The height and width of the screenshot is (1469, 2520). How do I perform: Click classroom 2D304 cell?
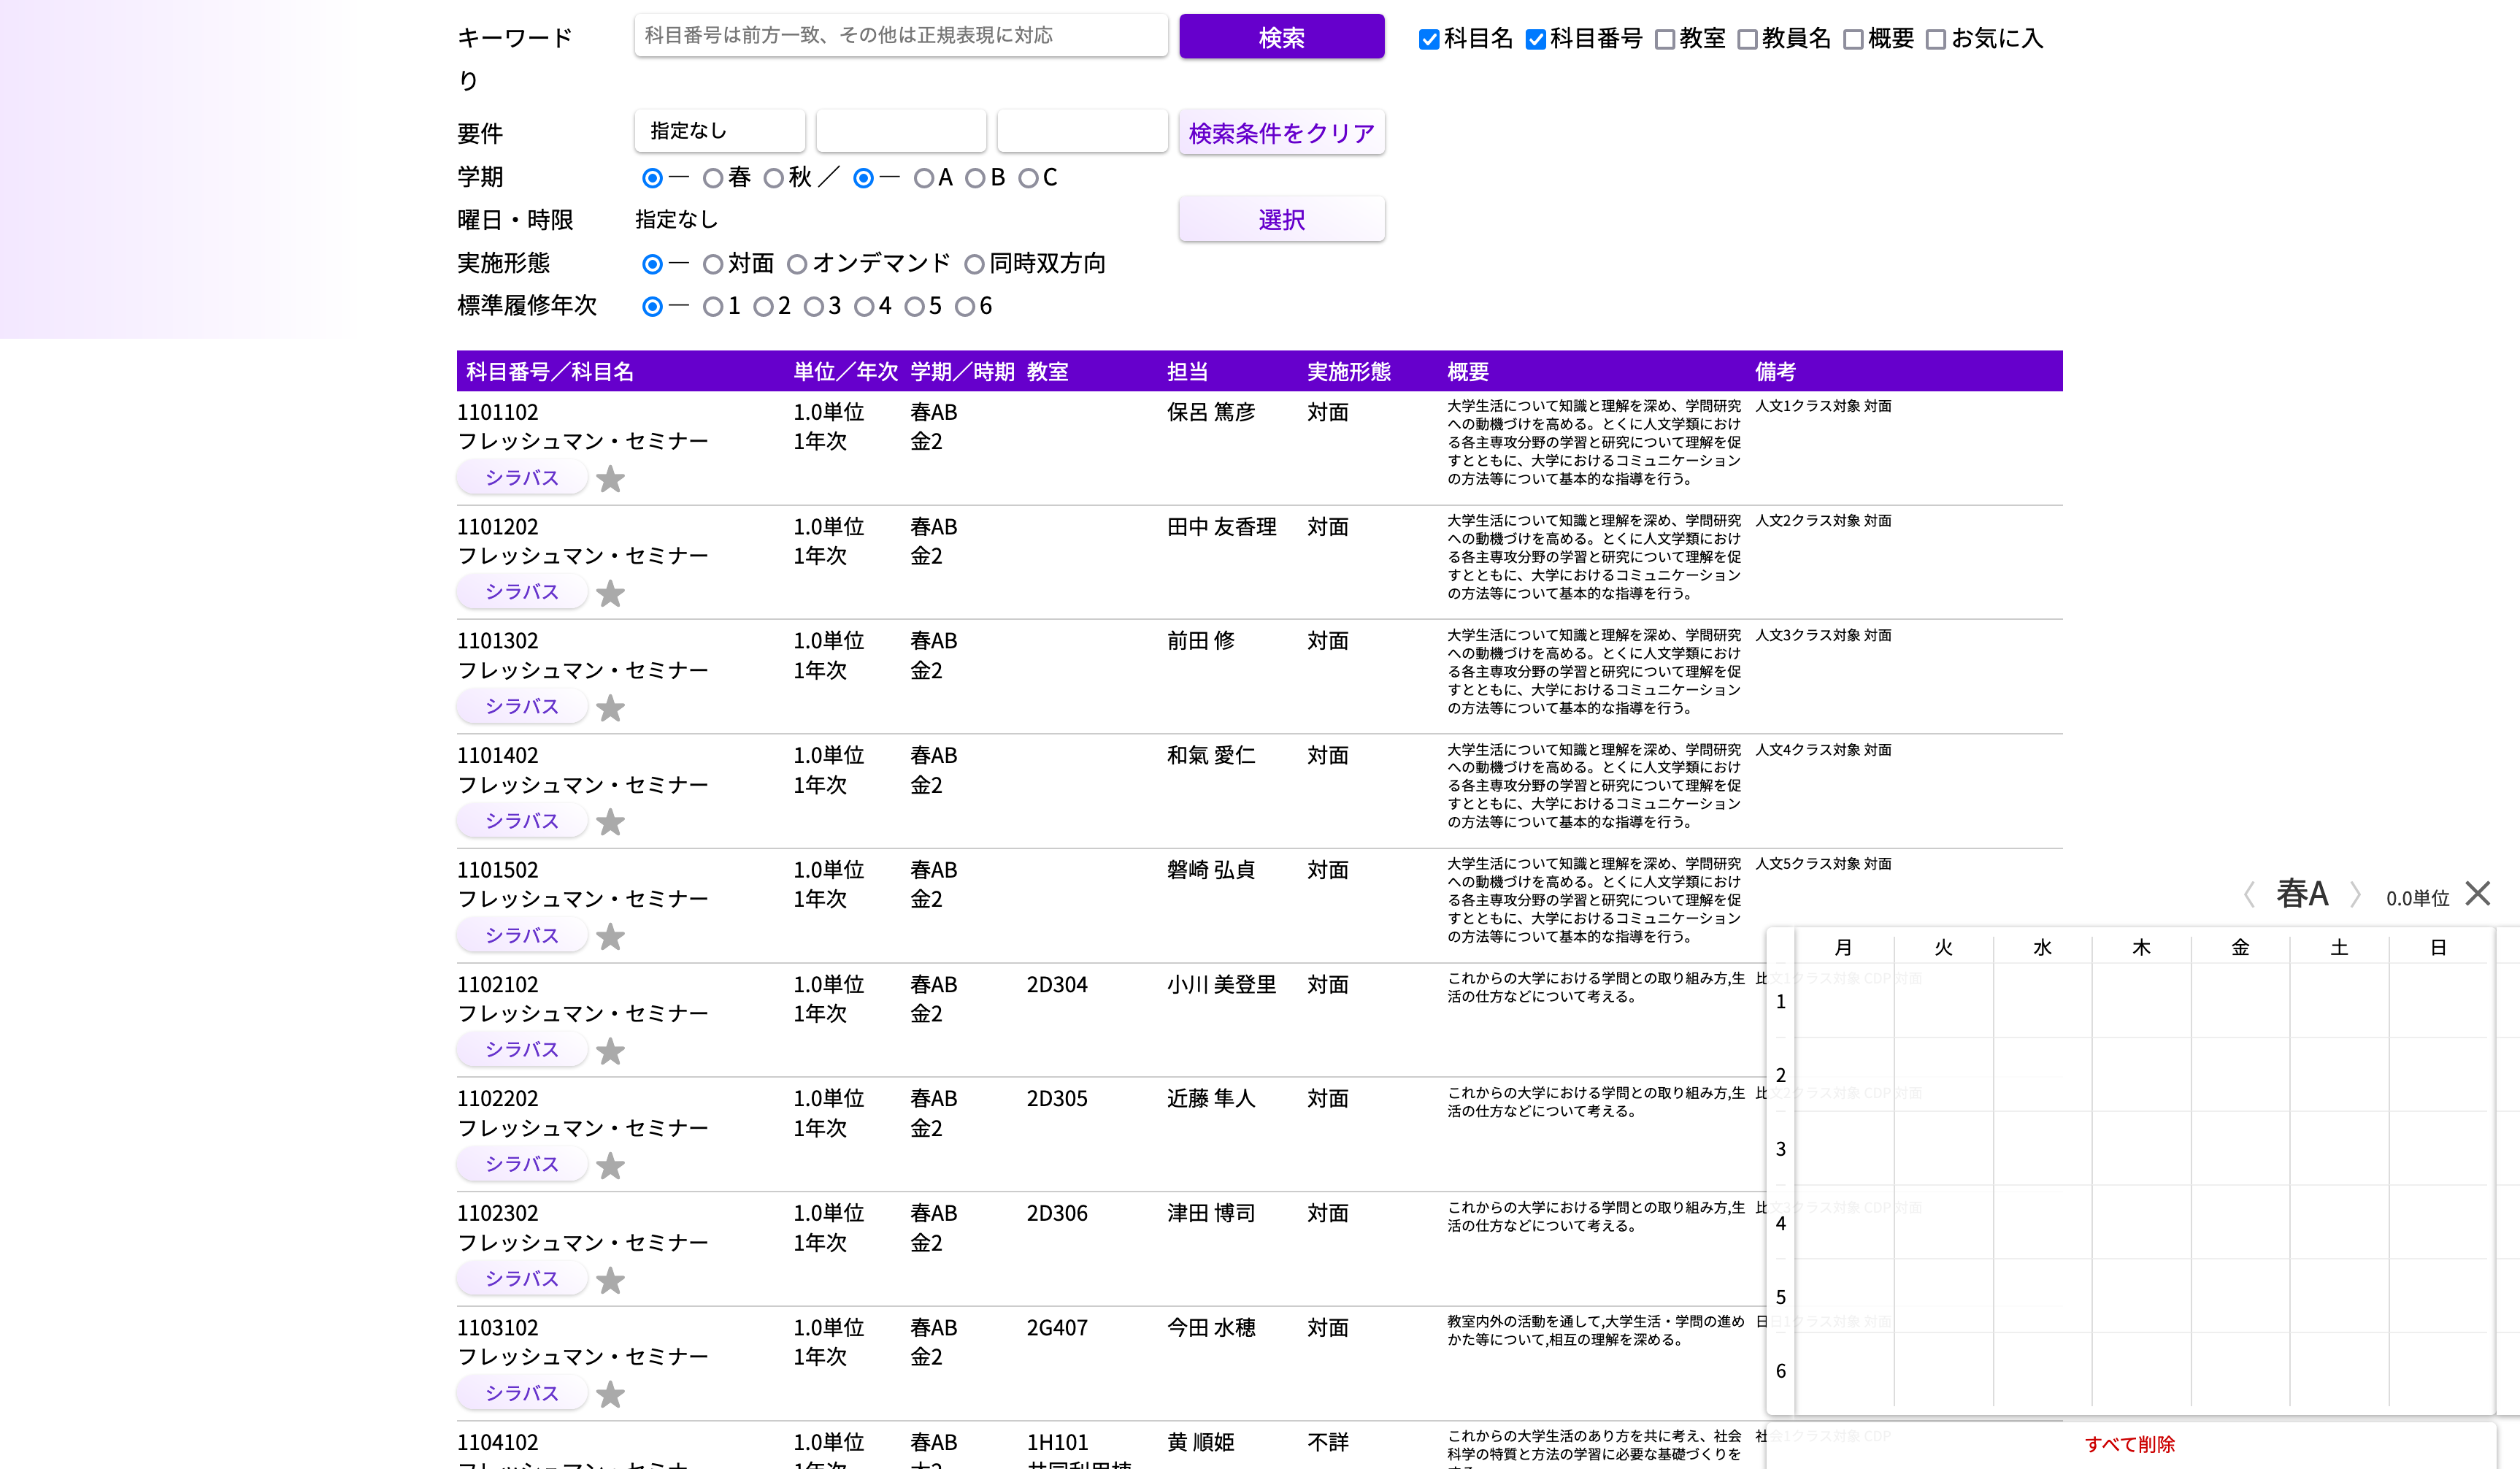(x=1057, y=984)
